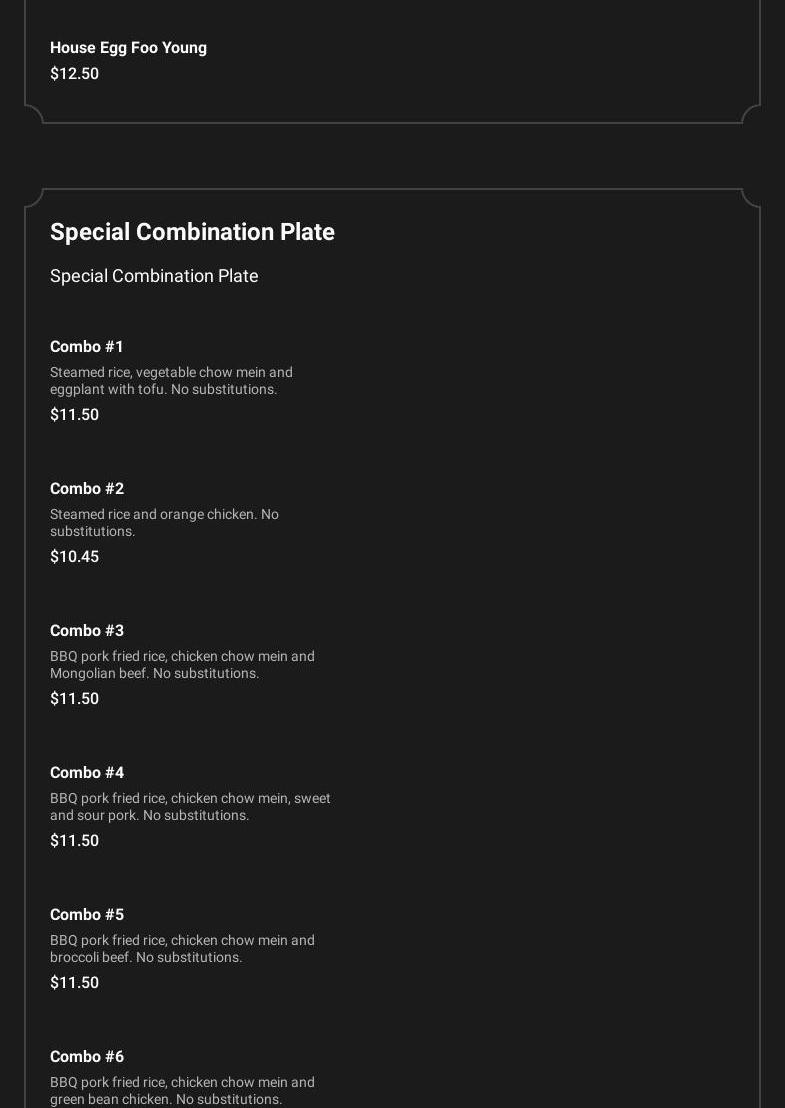Choose the Combo #2 menu item
This screenshot has height=1108, width=785.
(87, 489)
